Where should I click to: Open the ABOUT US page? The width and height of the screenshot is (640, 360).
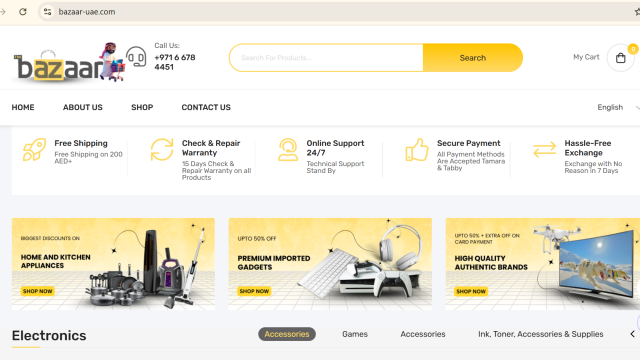82,107
